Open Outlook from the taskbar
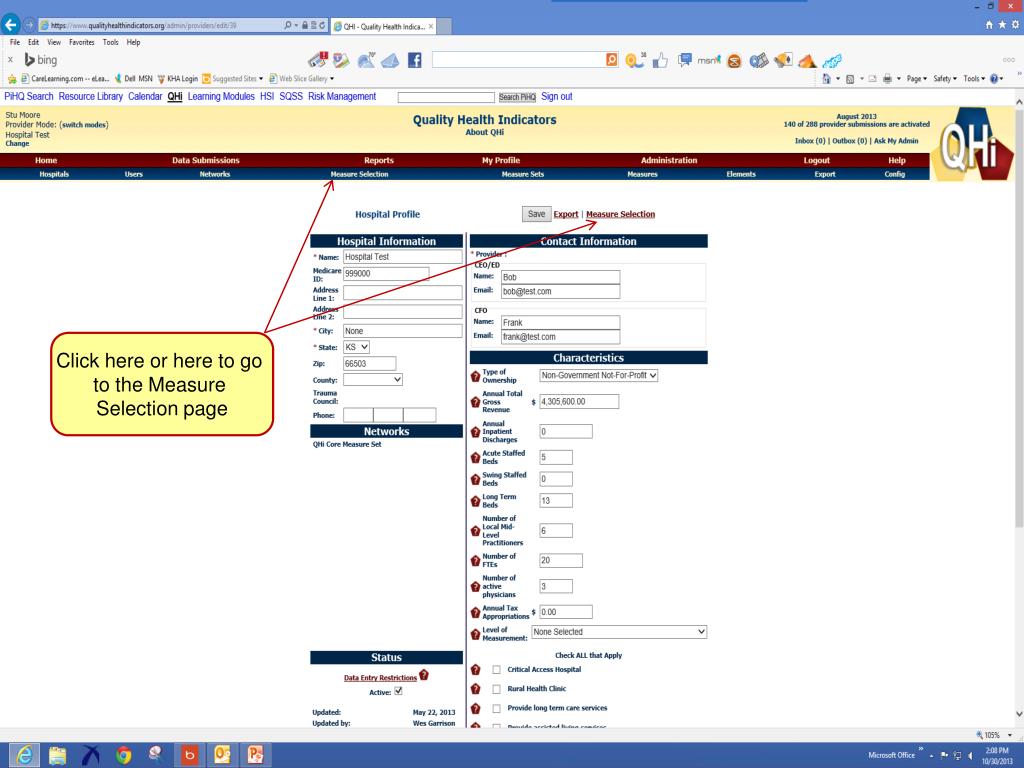The image size is (1024, 768). (222, 755)
